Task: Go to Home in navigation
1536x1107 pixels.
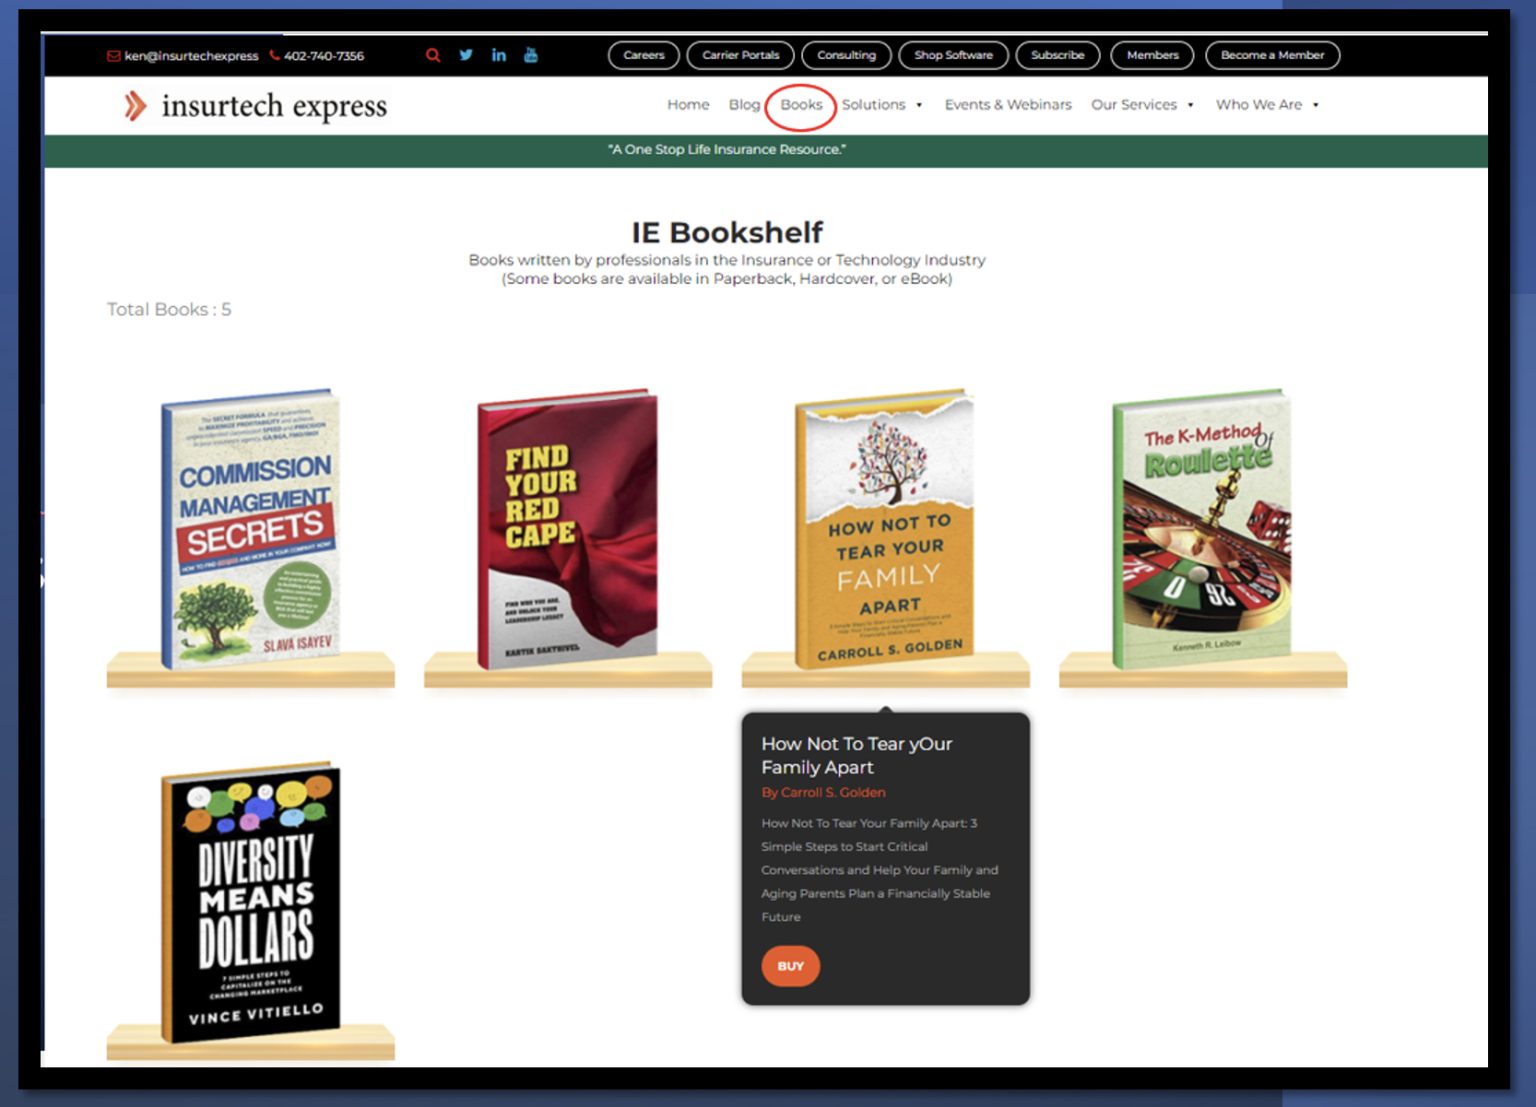Action: tap(688, 104)
